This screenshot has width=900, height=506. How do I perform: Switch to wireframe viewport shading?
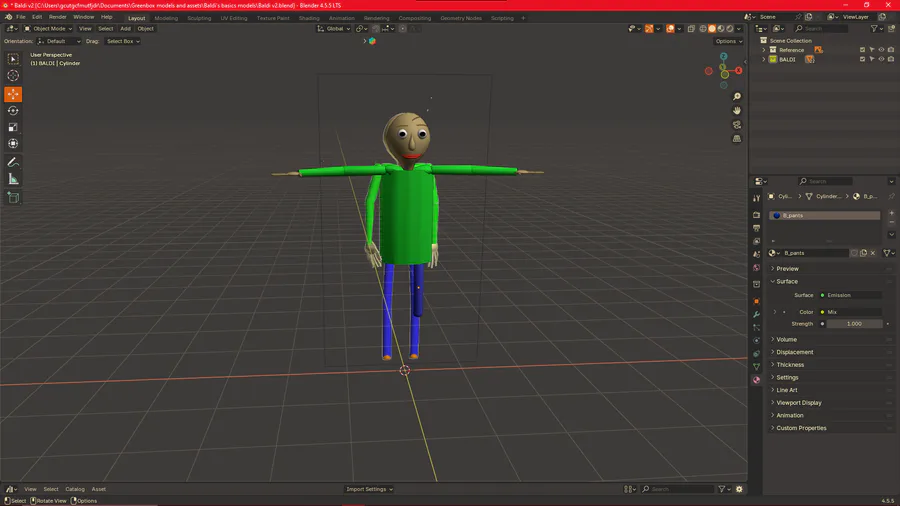(x=703, y=29)
